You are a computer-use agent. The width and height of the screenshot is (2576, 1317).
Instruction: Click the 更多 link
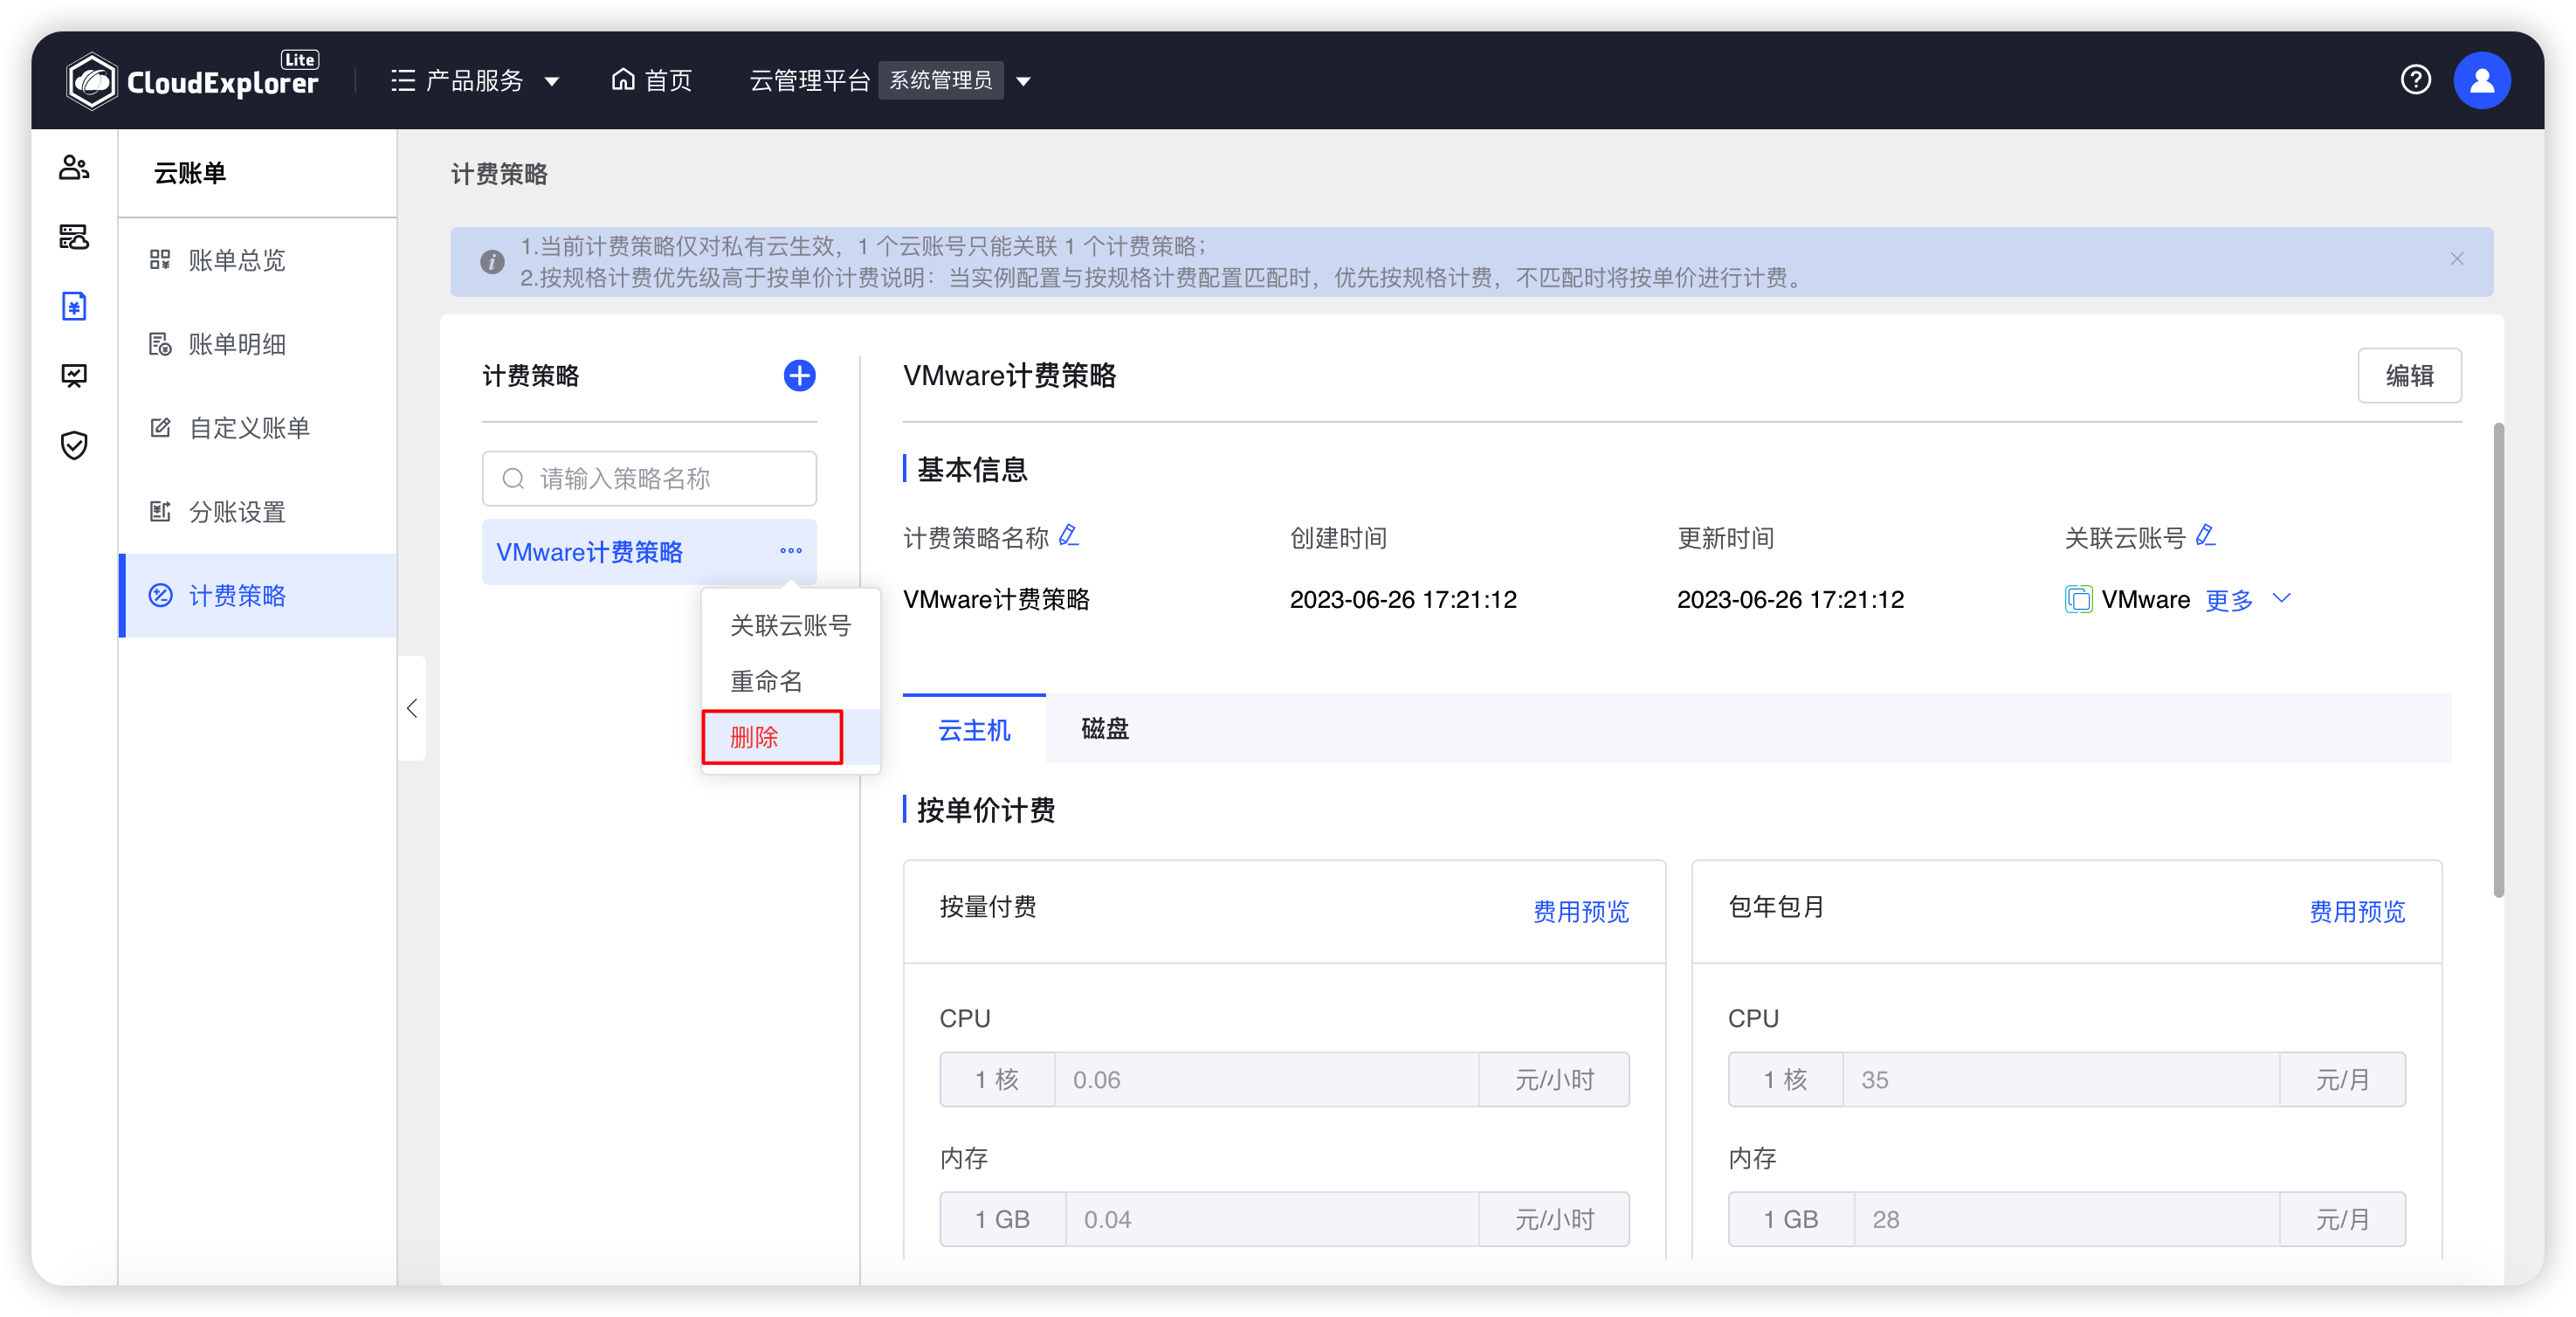[x=2229, y=600]
